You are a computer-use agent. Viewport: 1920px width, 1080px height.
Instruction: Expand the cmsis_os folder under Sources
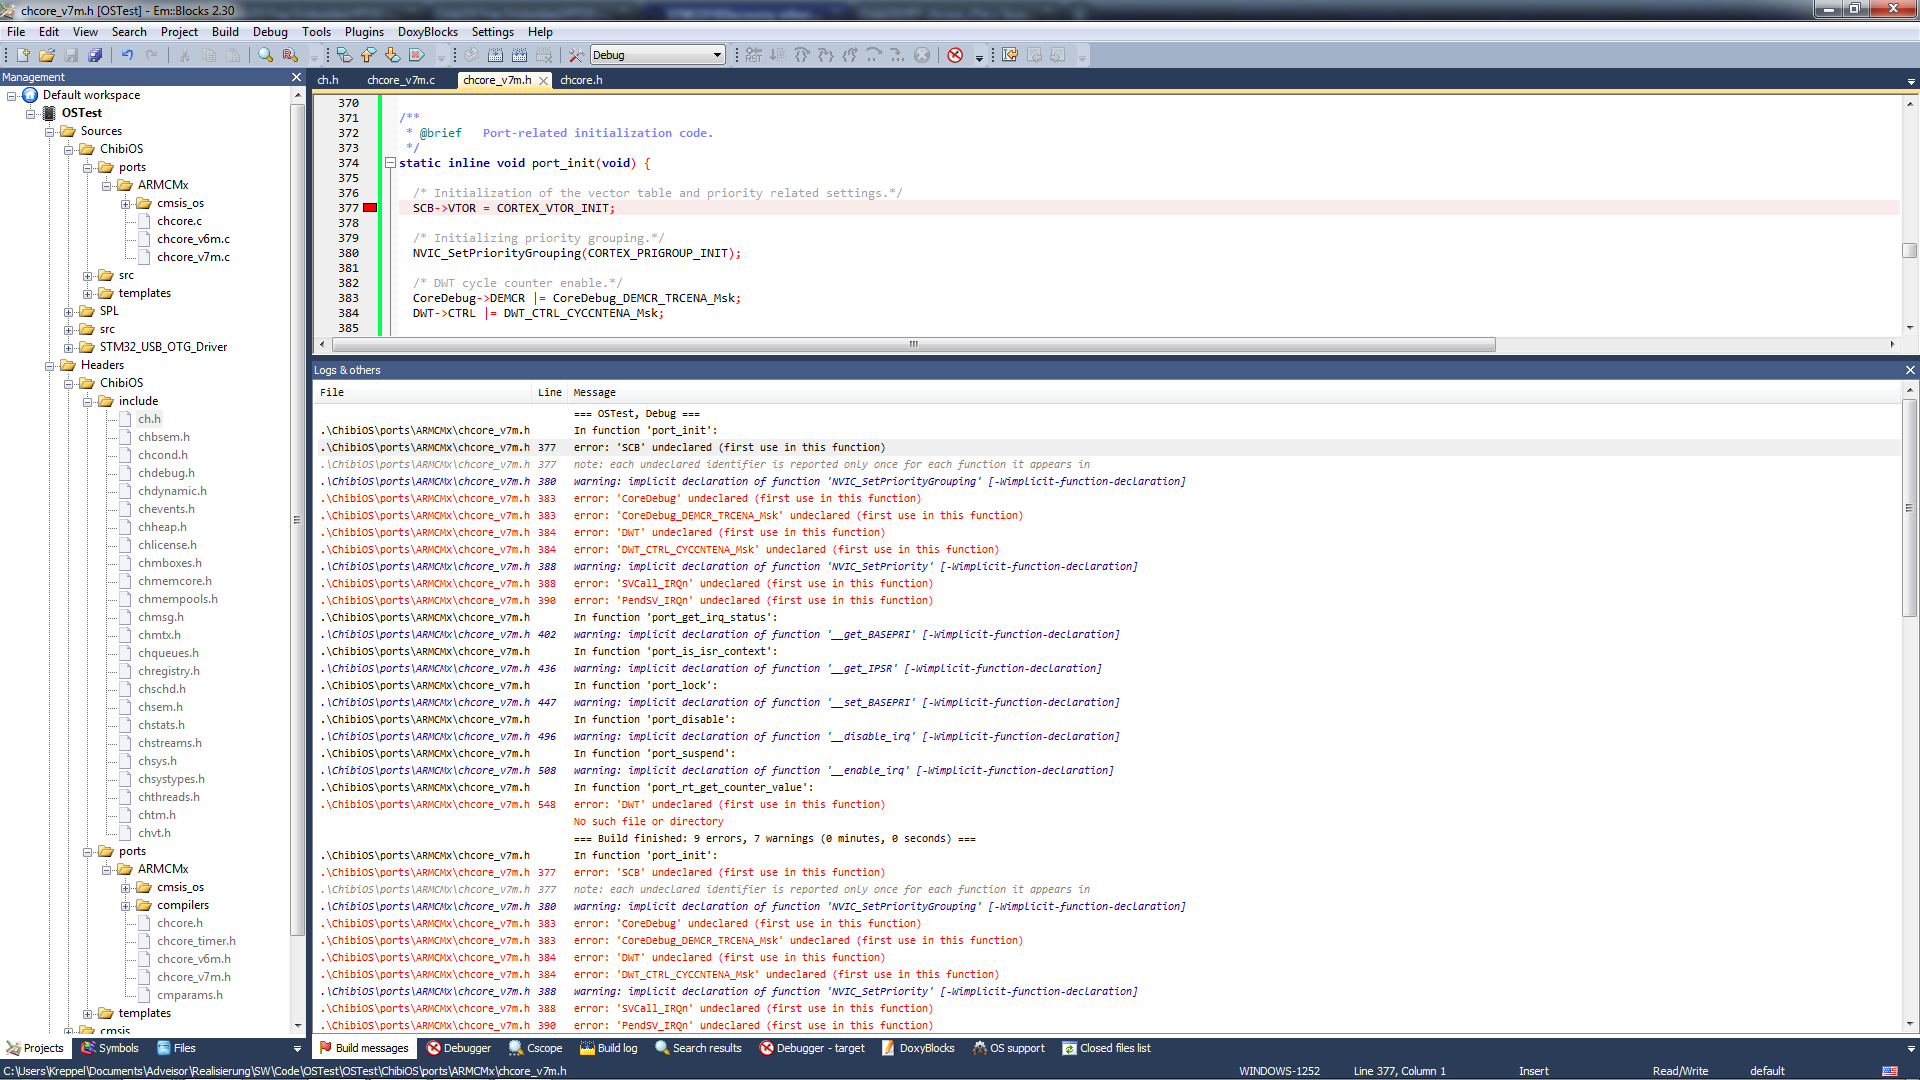pos(126,203)
